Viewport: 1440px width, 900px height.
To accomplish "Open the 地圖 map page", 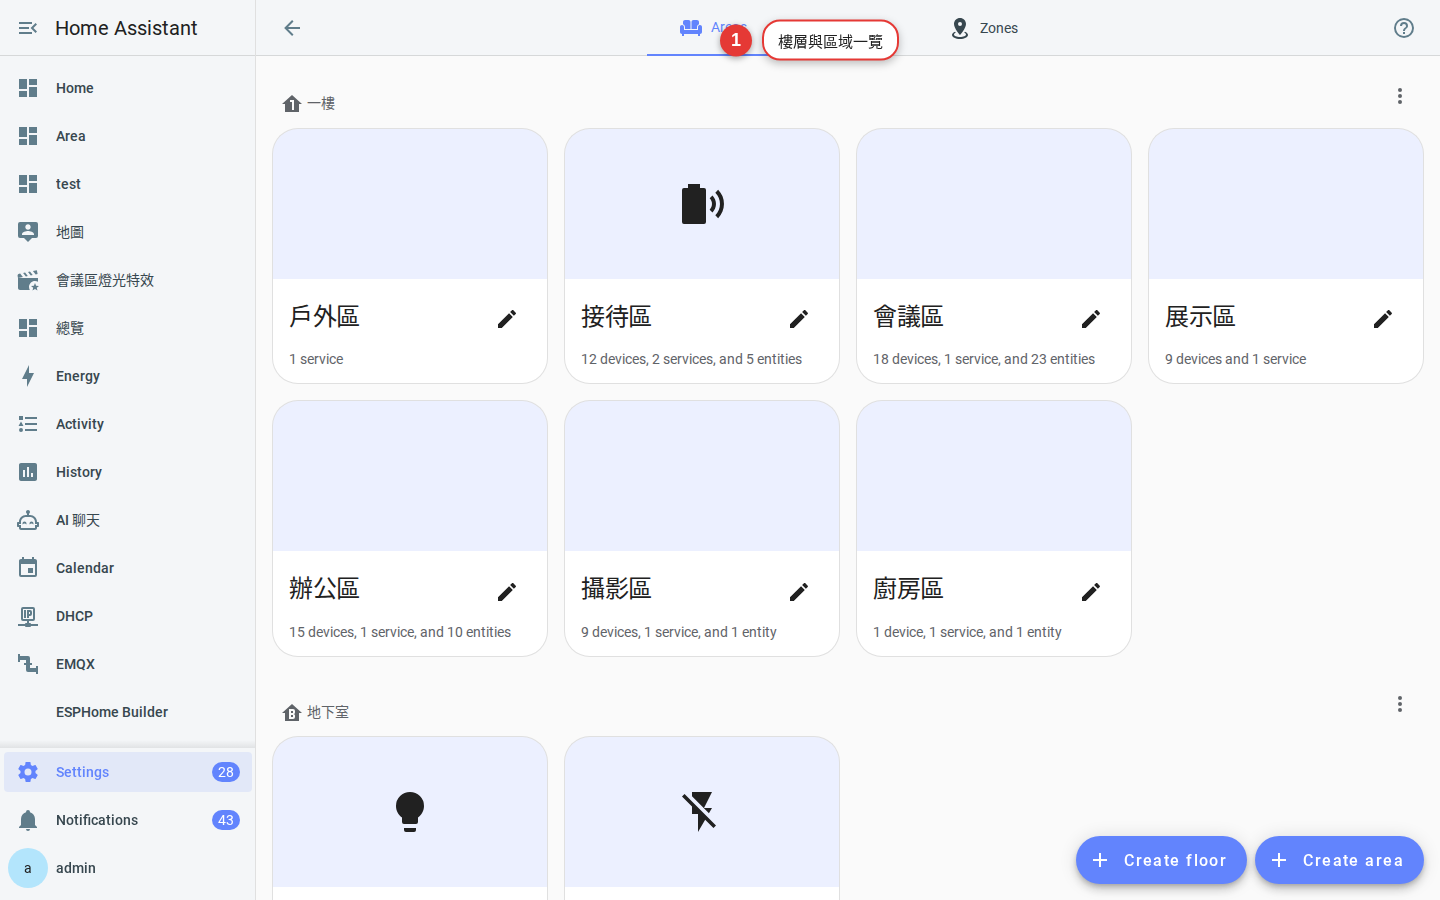I will tap(128, 232).
